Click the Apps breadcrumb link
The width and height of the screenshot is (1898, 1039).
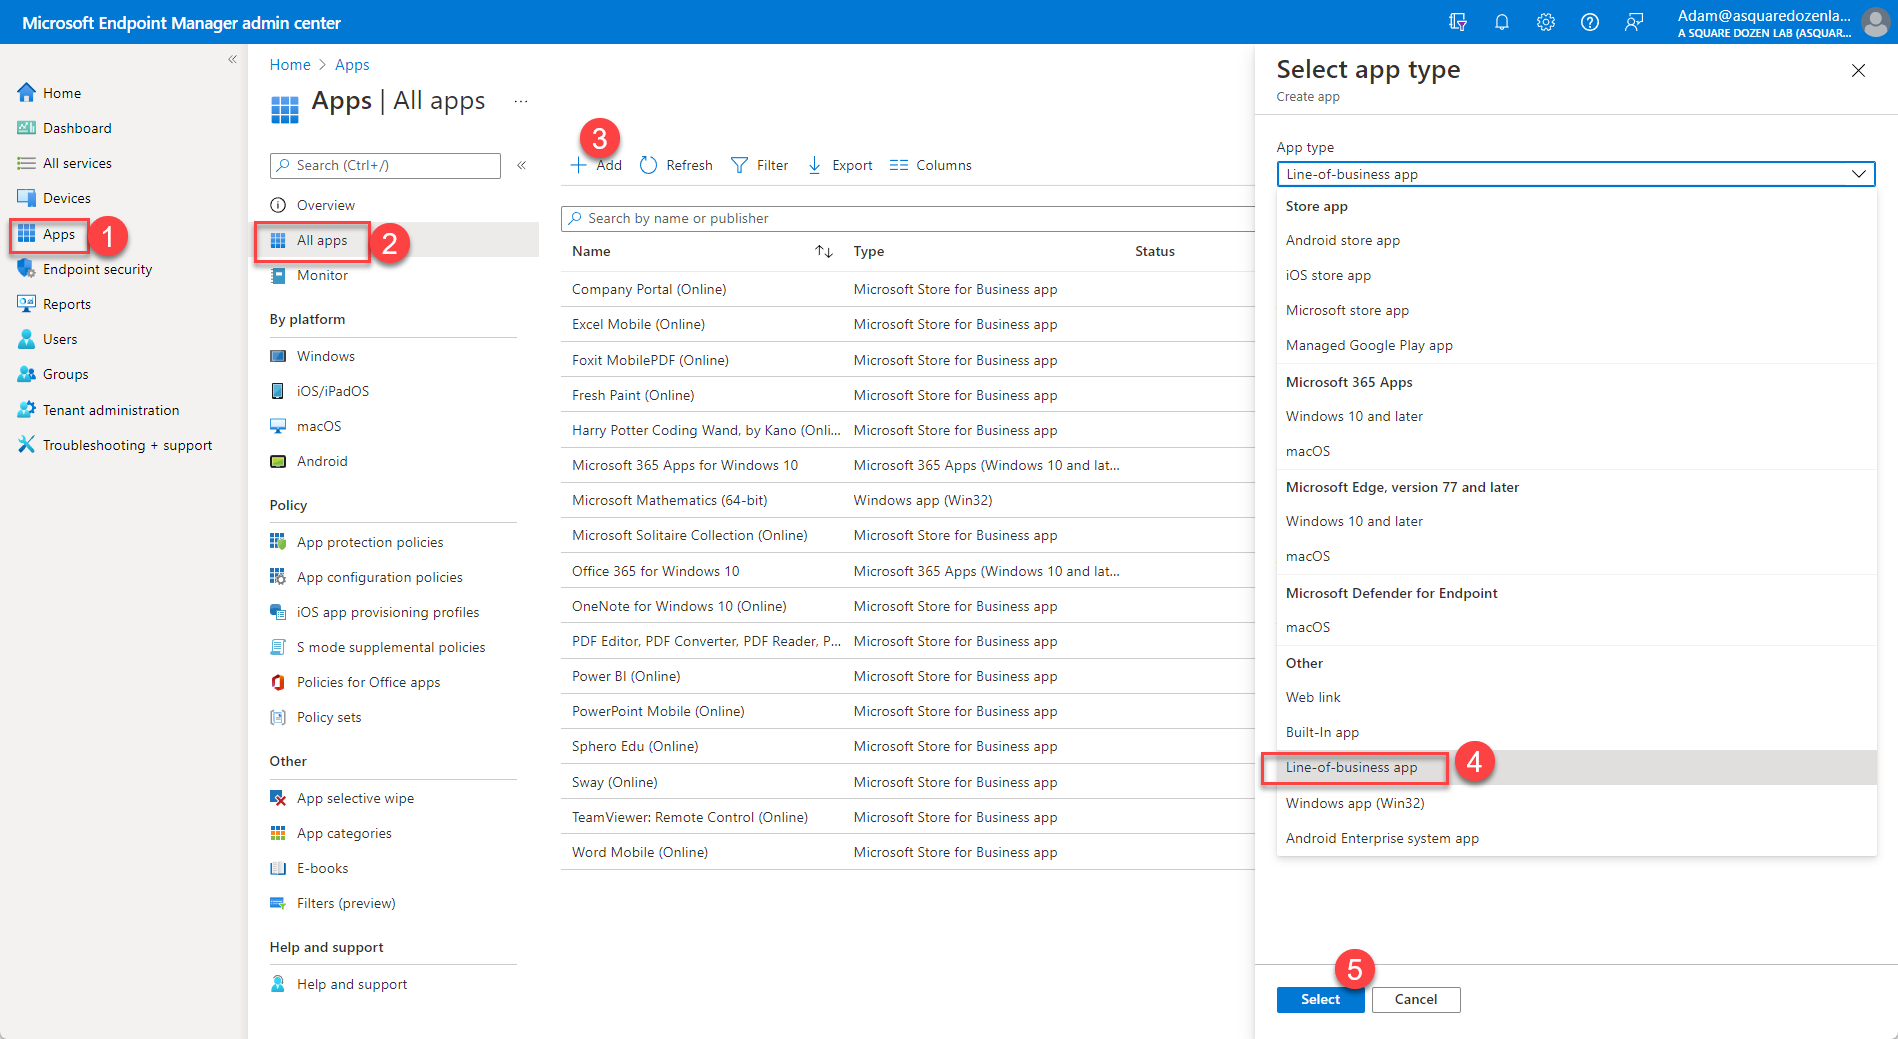352,64
